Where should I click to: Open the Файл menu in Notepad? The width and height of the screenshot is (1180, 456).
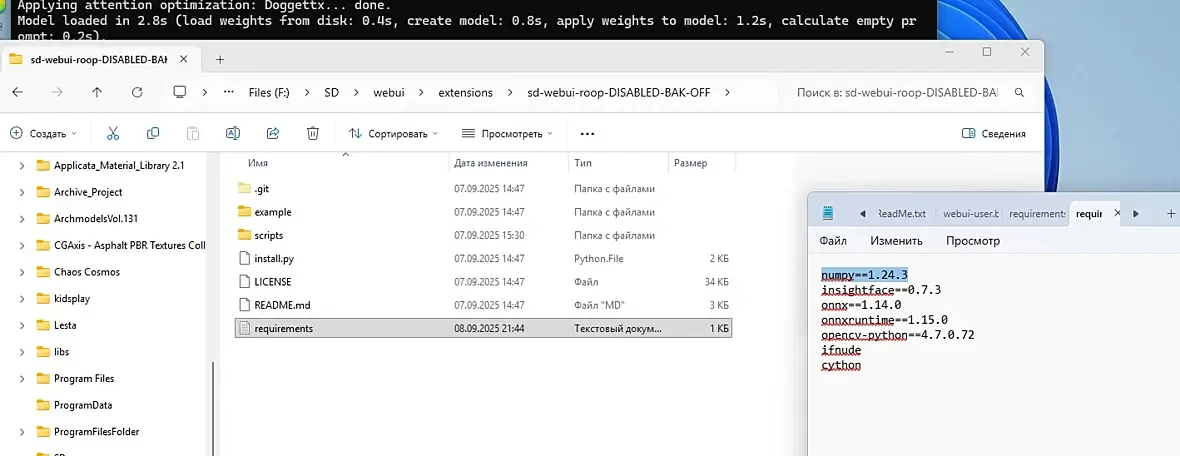[833, 241]
